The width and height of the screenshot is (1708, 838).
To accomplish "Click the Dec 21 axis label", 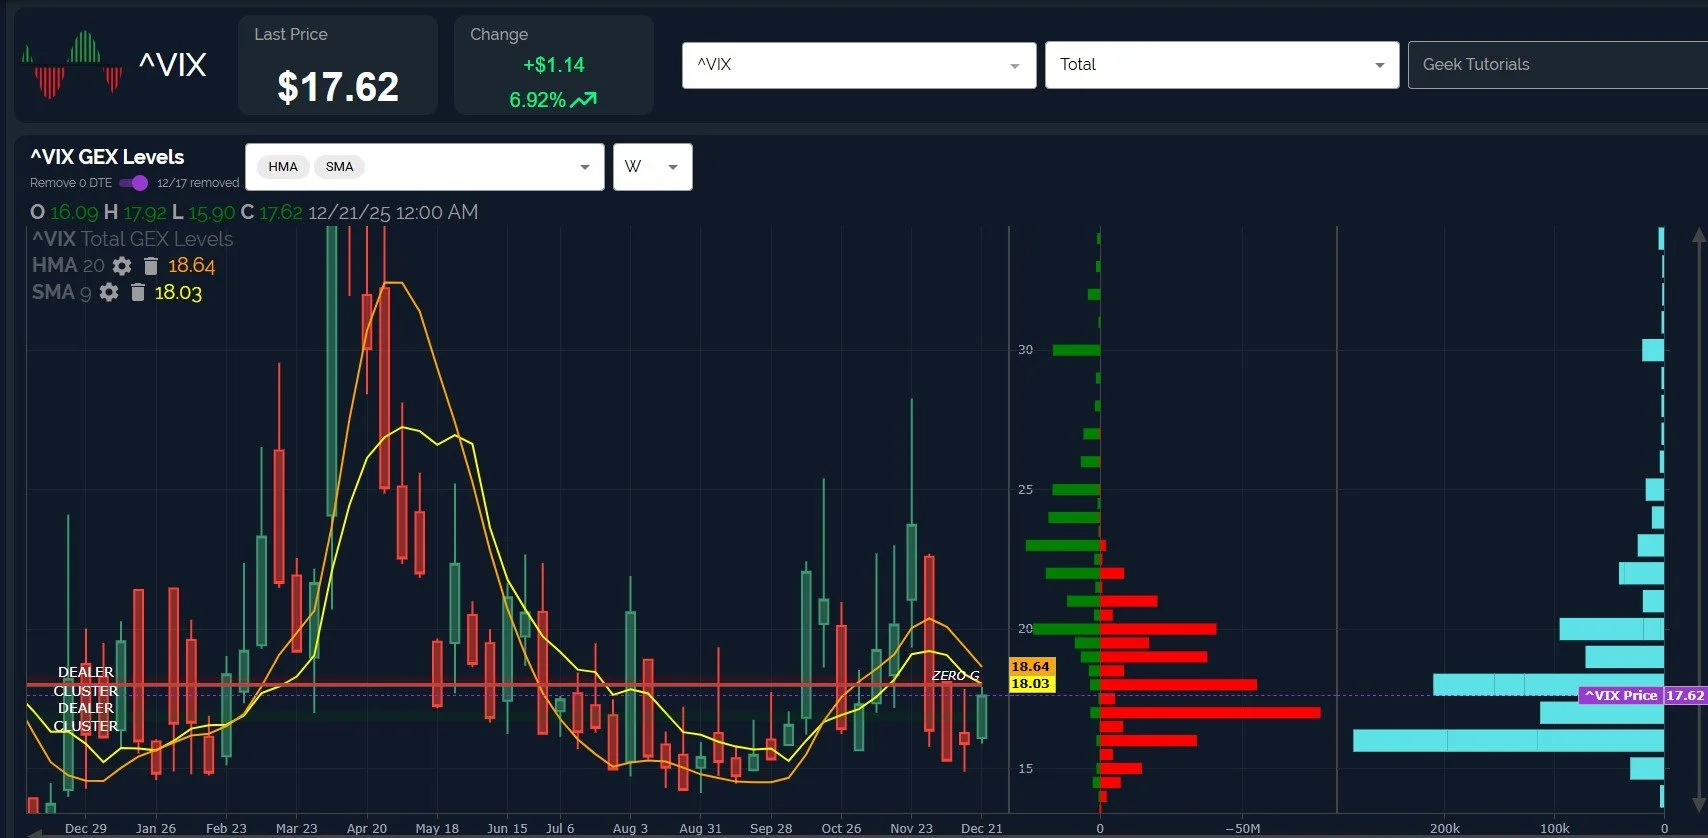I will tap(981, 828).
